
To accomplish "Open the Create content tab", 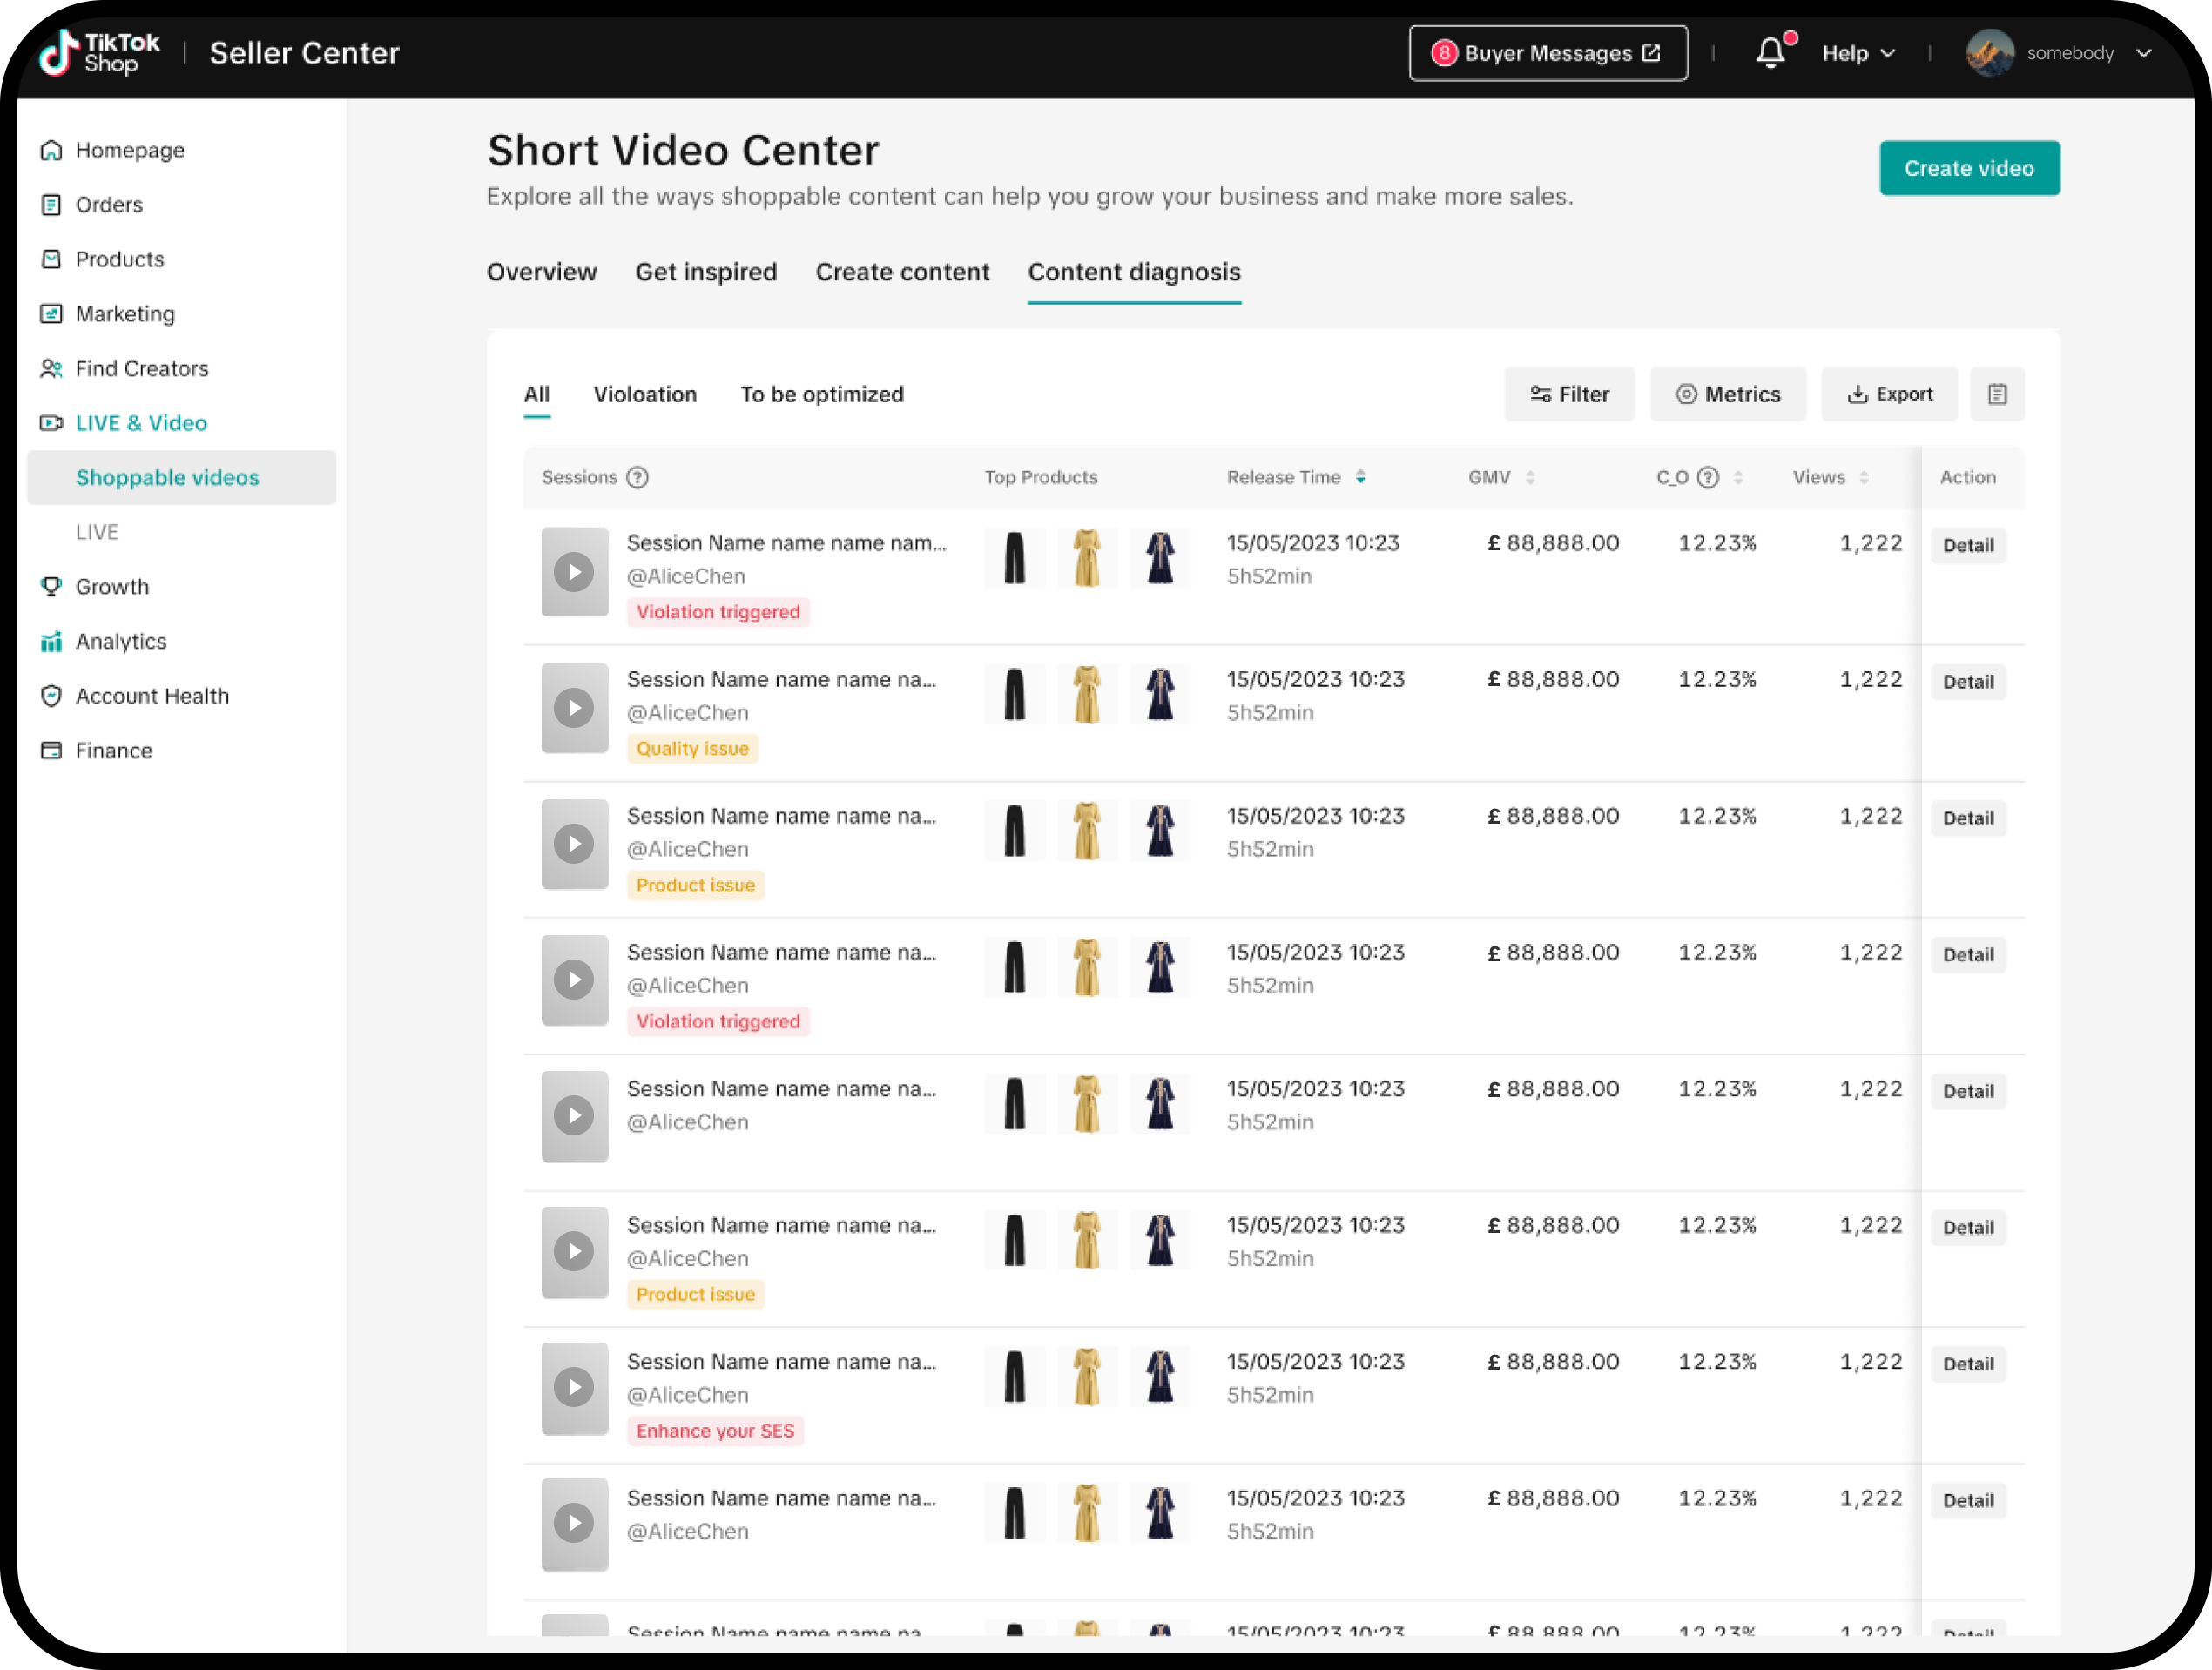I will (x=902, y=272).
